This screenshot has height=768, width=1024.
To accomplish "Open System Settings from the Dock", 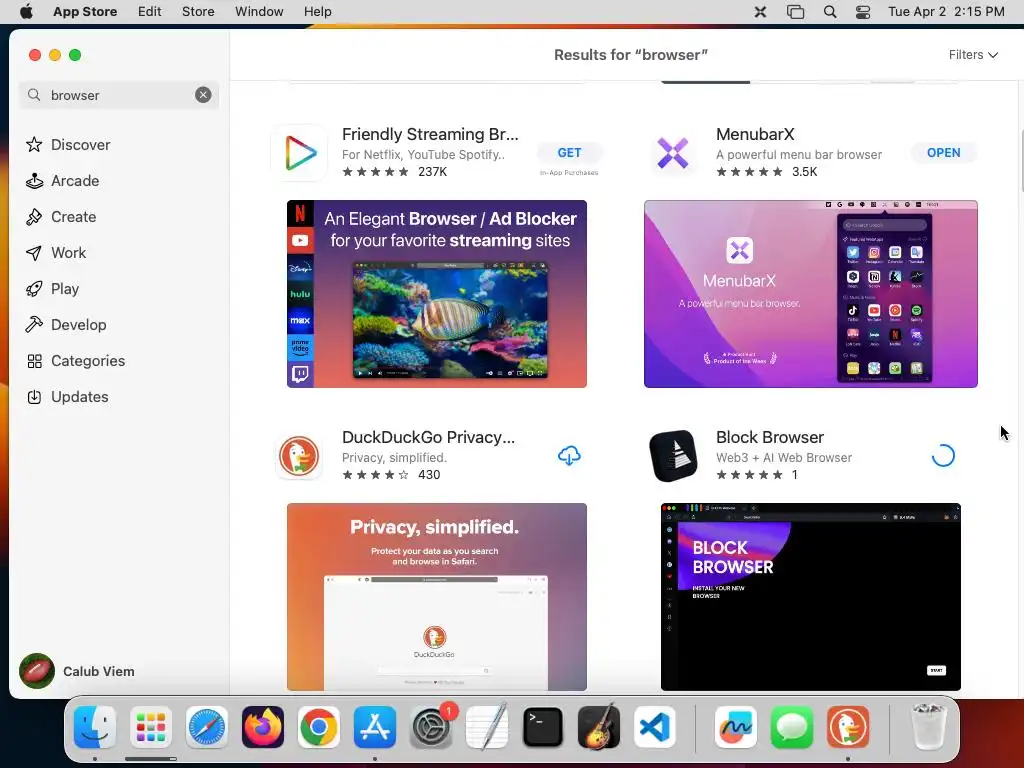I will pyautogui.click(x=431, y=728).
